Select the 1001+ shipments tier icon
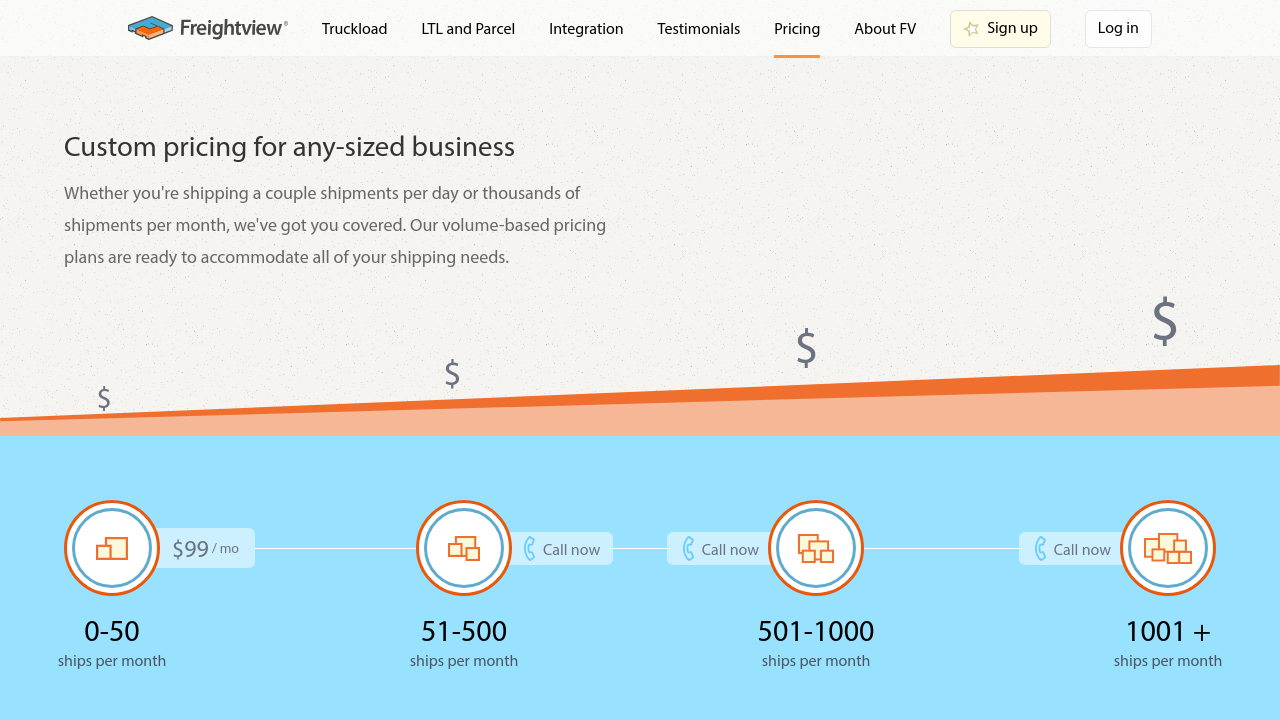 1168,548
